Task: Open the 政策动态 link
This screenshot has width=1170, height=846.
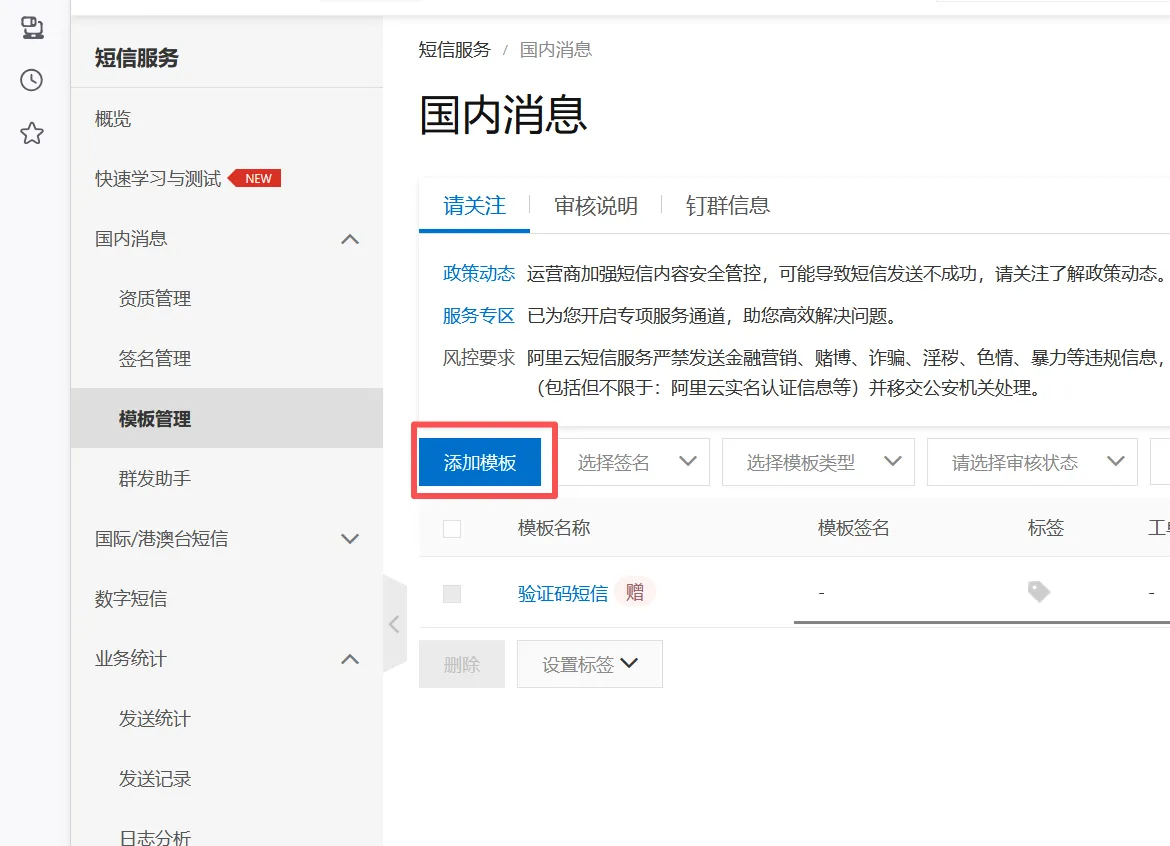Action: click(x=478, y=274)
